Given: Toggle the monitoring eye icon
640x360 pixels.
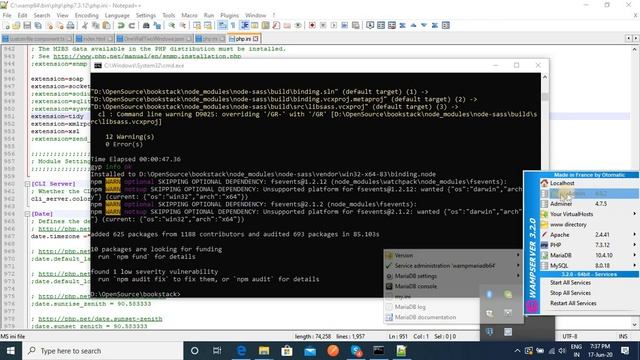Looking at the screenshot, I should (x=298, y=25).
